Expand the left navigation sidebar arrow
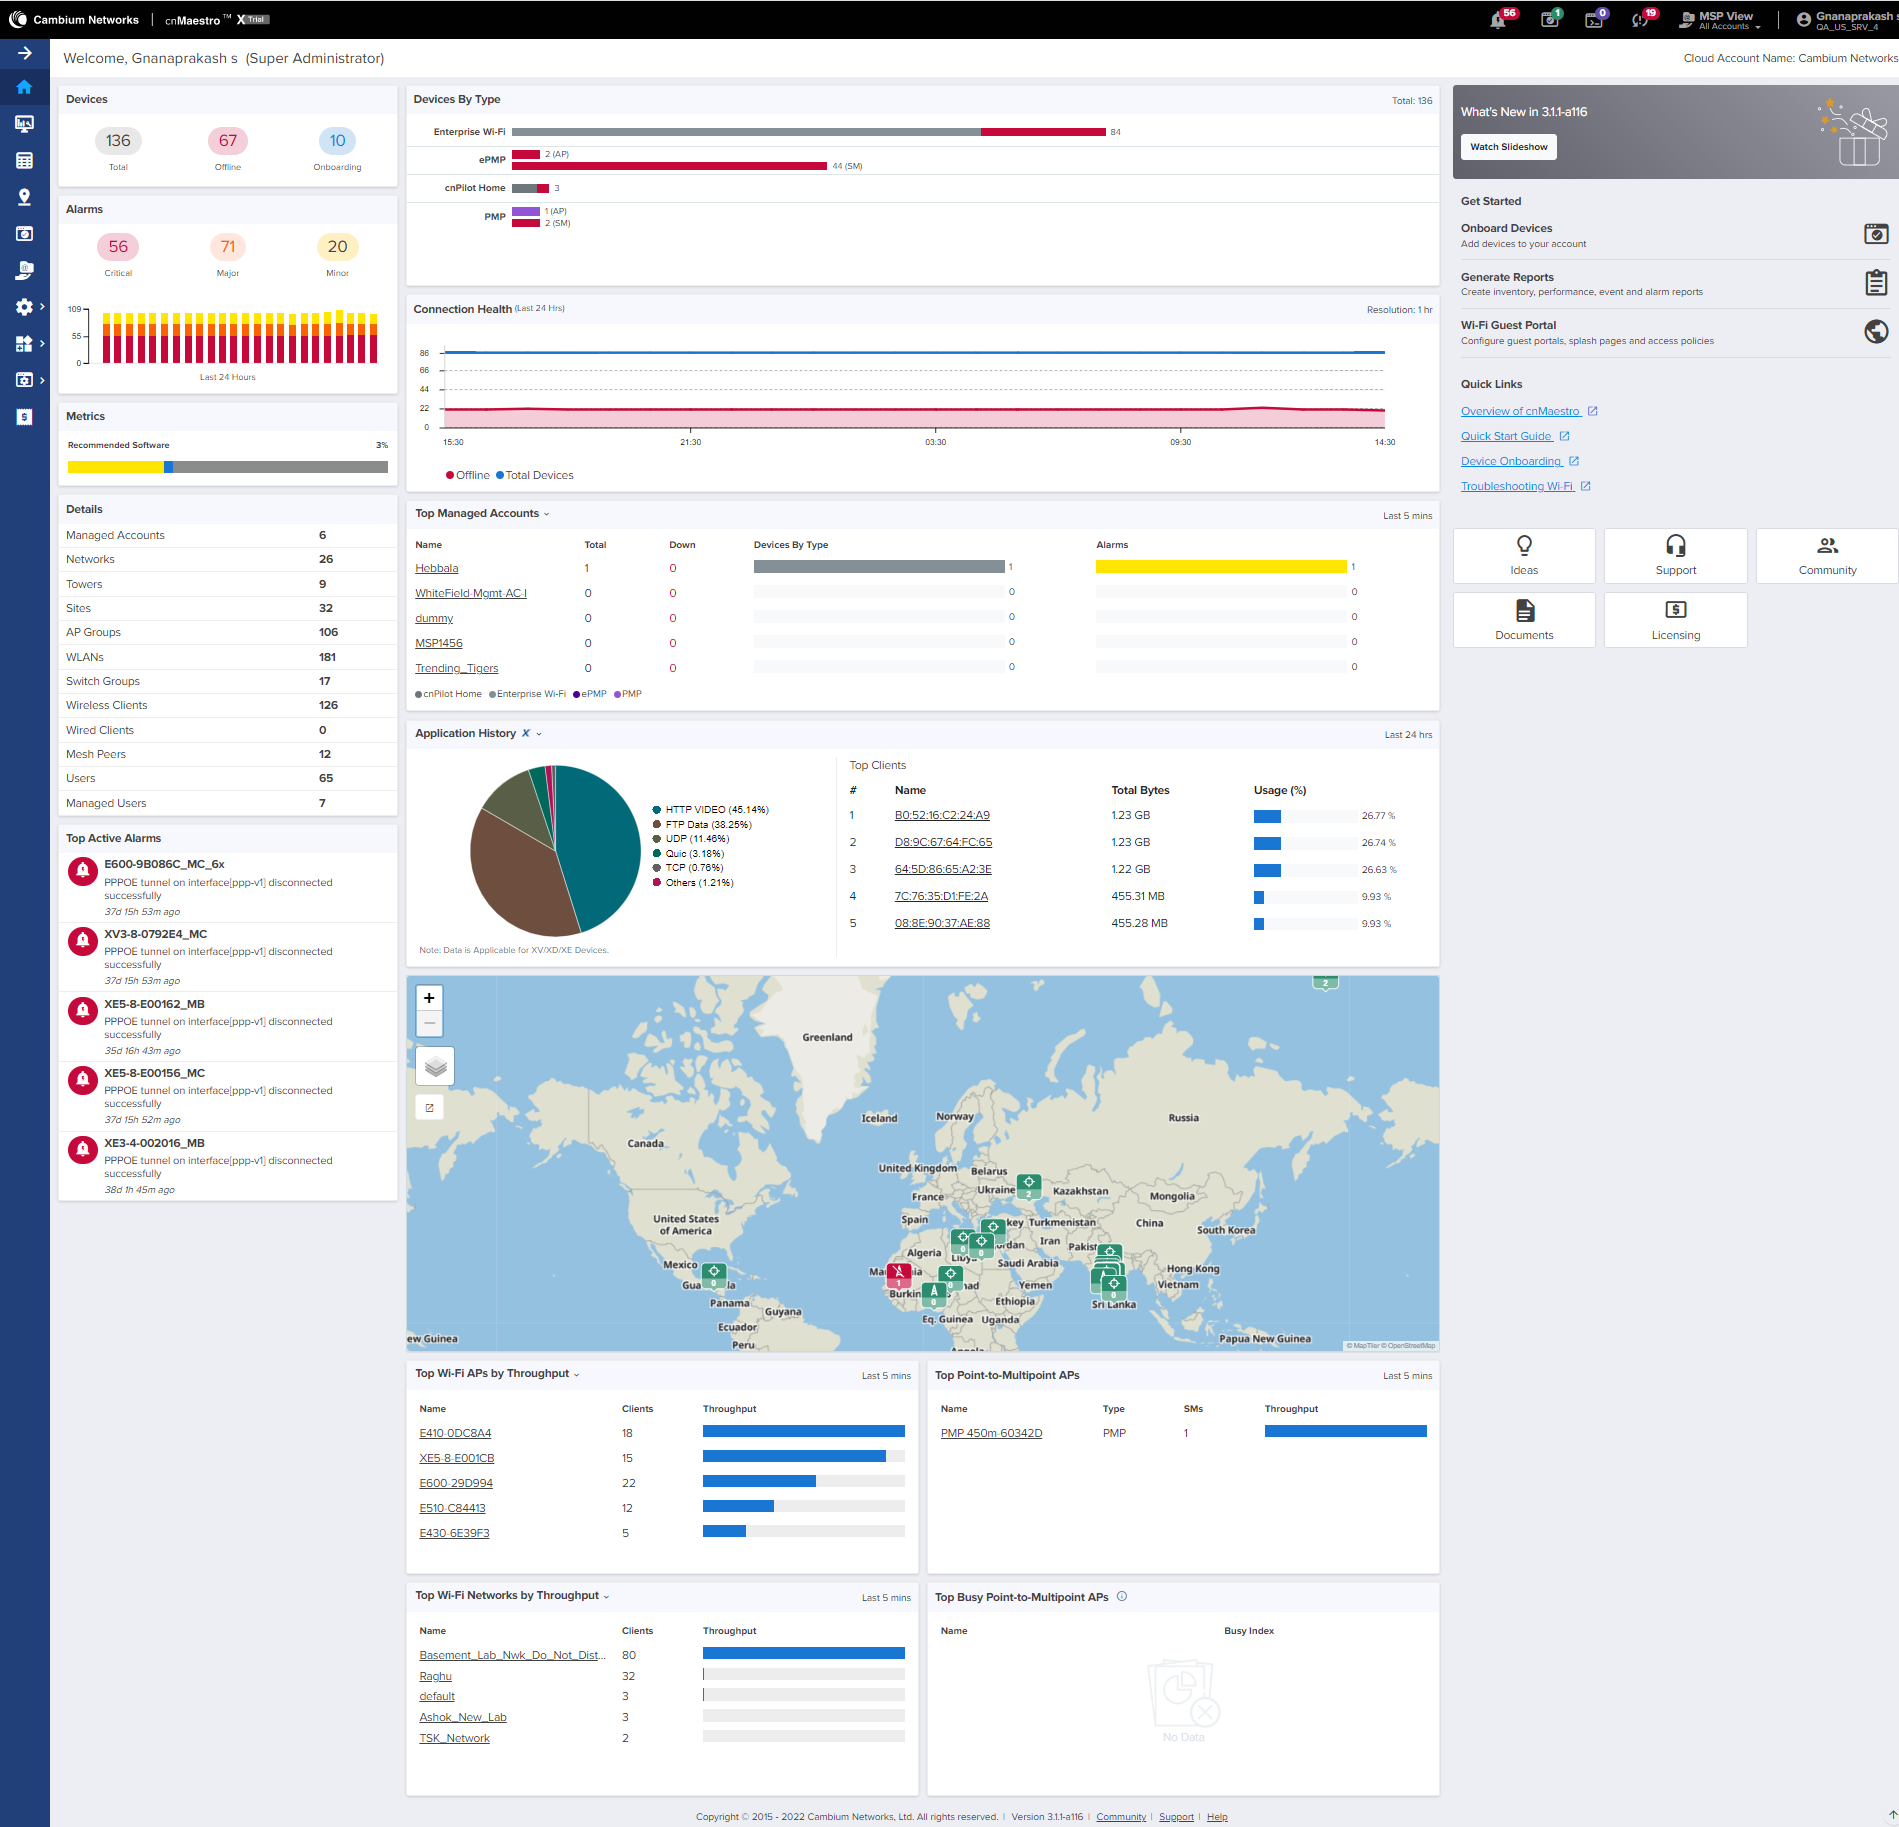 [x=25, y=53]
